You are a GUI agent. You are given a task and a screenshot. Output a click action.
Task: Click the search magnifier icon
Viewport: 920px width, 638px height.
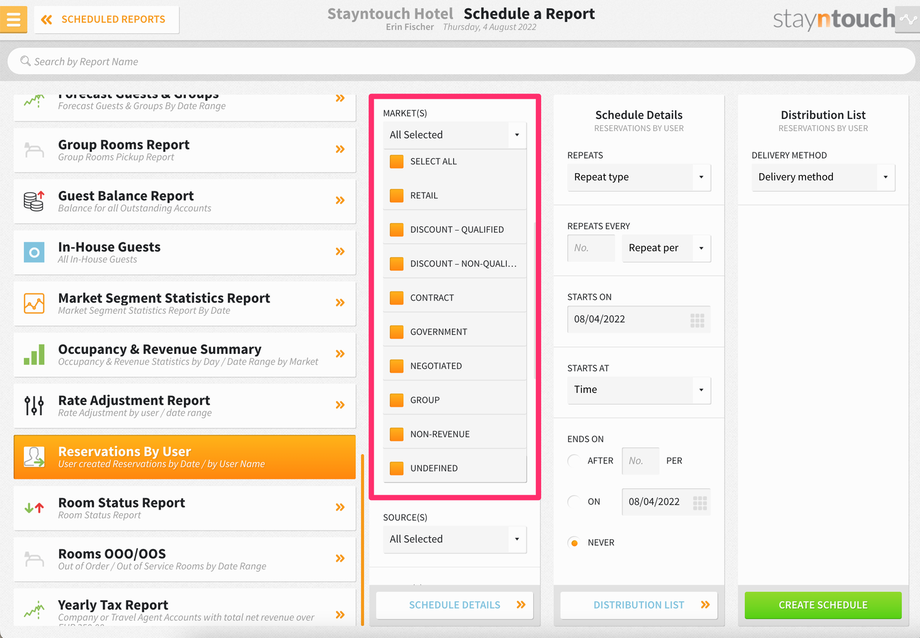[x=25, y=61]
